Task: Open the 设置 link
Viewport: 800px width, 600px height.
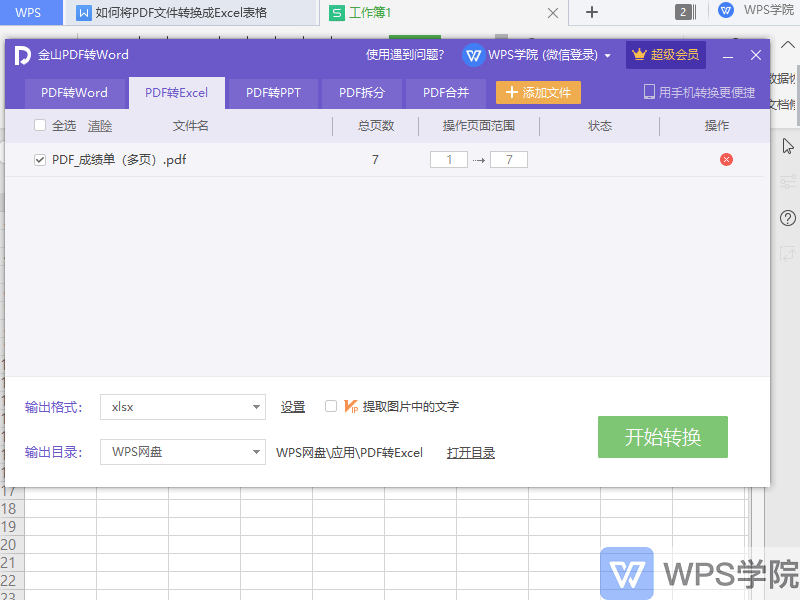Action: tap(293, 407)
